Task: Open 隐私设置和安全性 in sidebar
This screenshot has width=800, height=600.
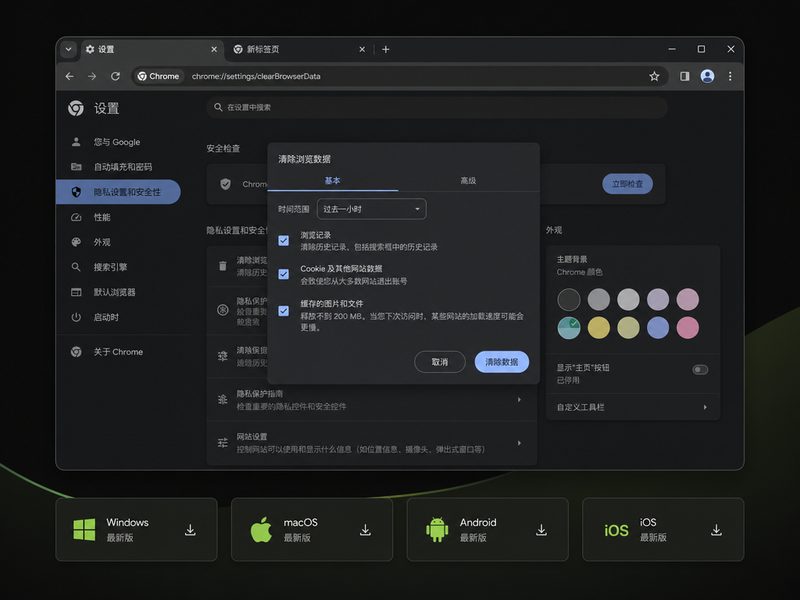Action: click(118, 192)
